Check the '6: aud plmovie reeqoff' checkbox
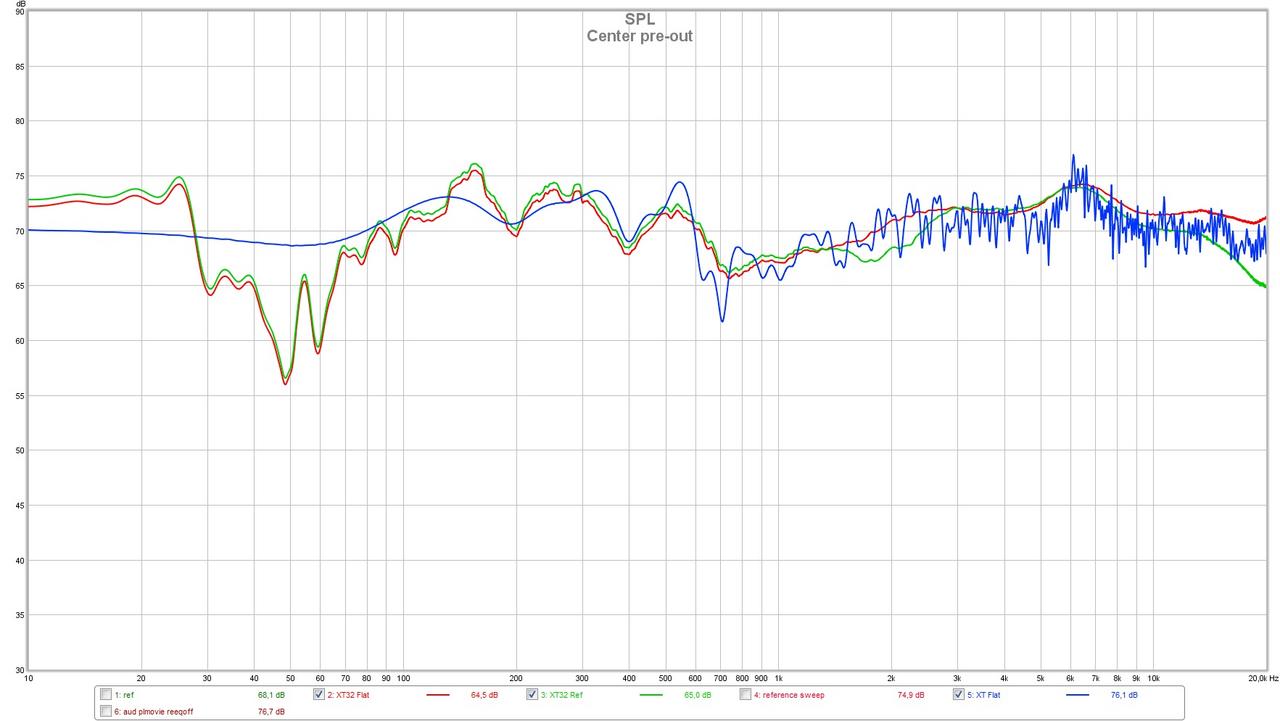The image size is (1280, 721). click(x=106, y=711)
